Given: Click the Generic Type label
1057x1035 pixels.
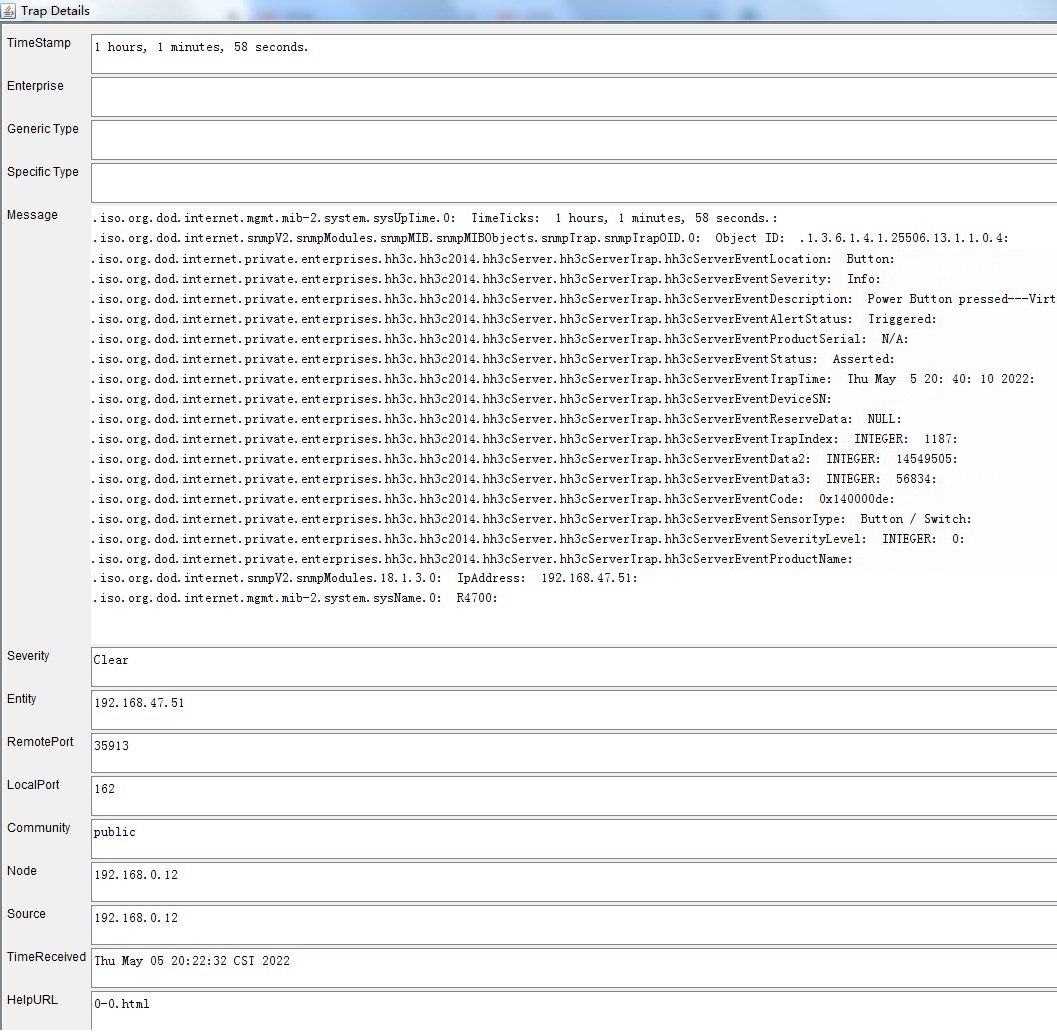Looking at the screenshot, I should point(42,129).
